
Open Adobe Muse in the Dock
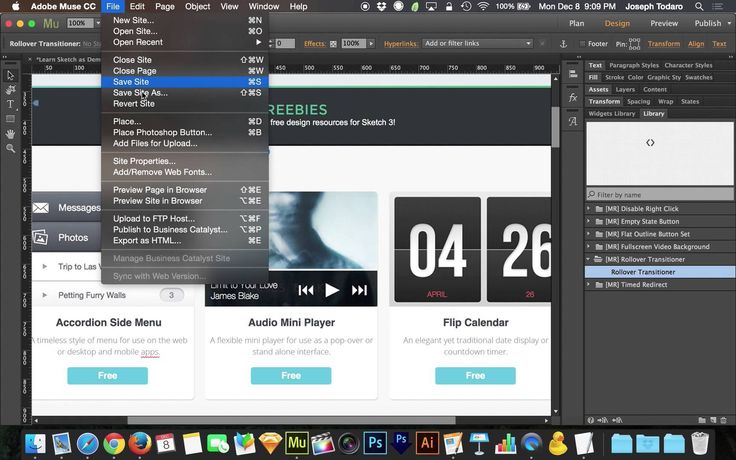point(297,443)
